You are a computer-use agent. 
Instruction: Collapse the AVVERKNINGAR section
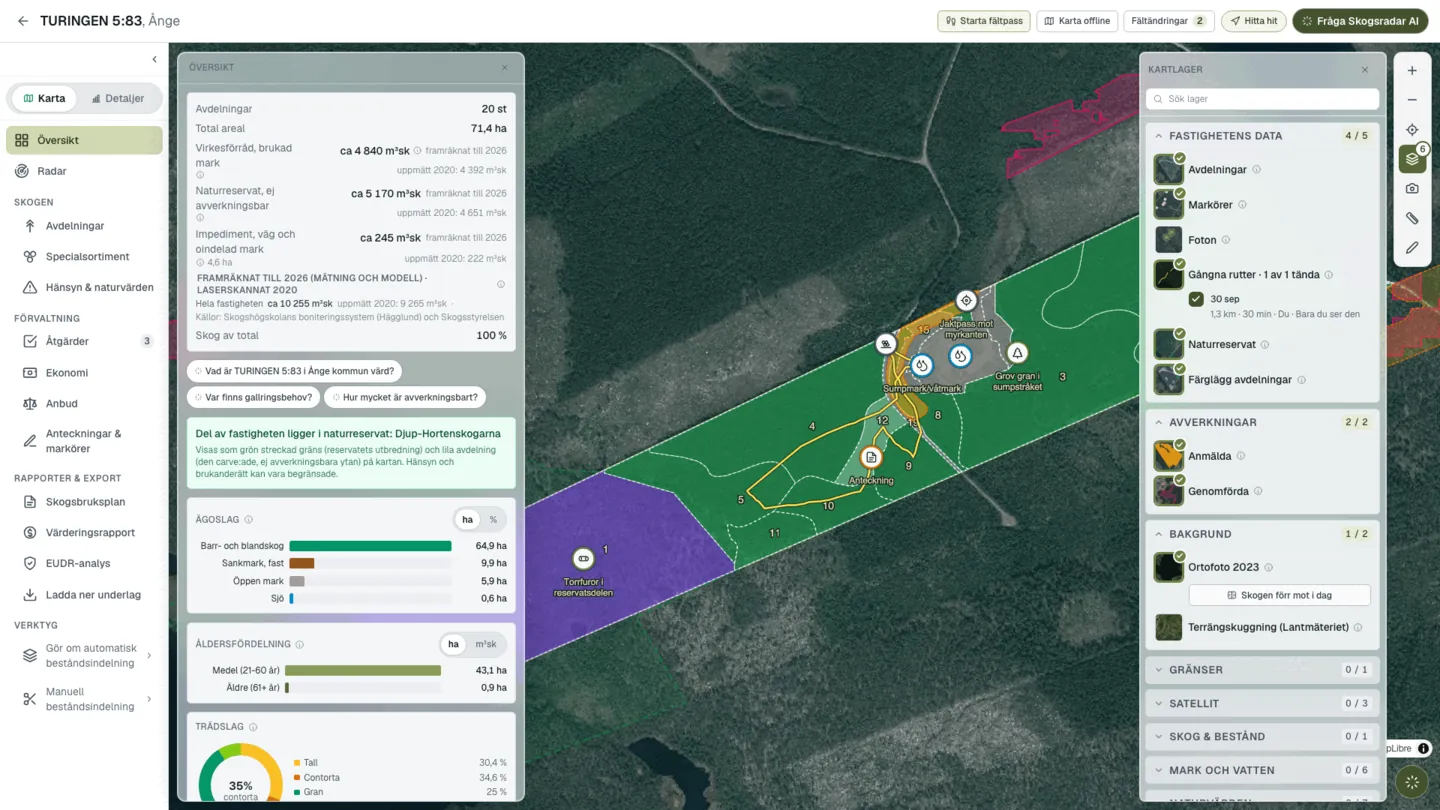[x=1158, y=422]
